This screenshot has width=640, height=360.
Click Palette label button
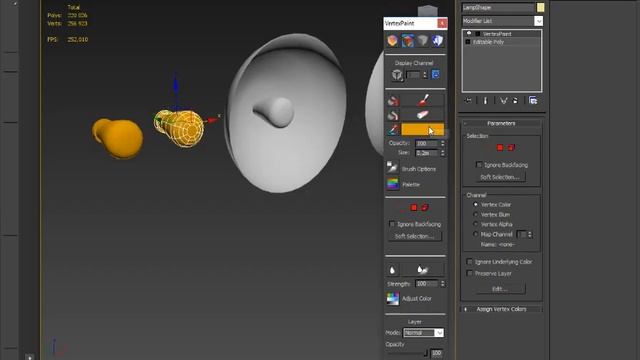click(411, 184)
